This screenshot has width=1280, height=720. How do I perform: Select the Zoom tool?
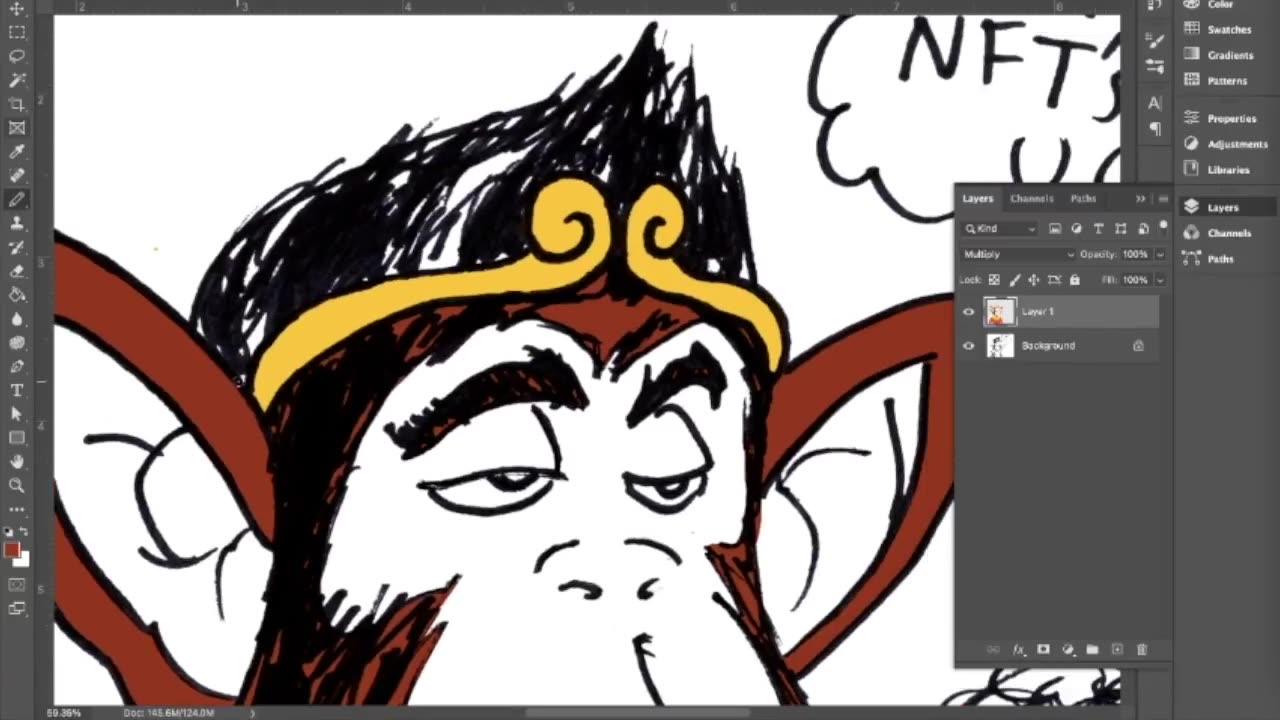coord(17,486)
